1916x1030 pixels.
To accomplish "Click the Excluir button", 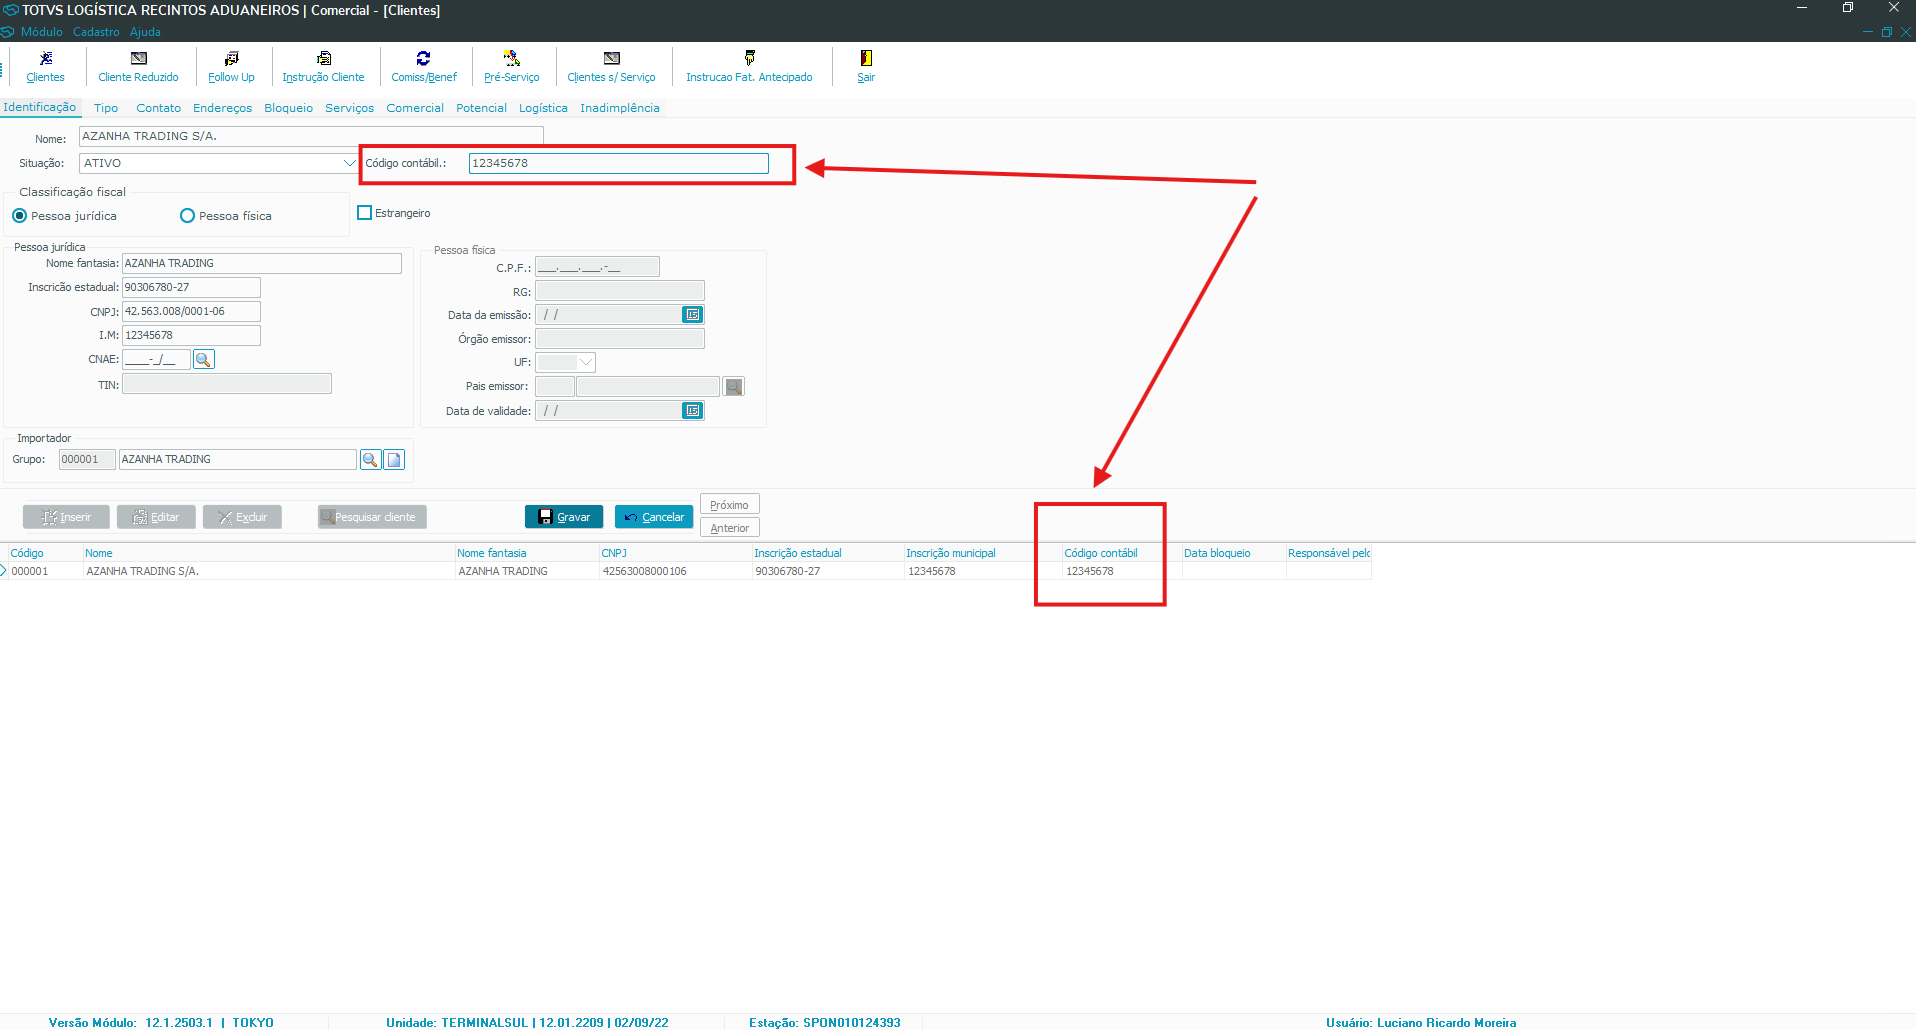I will (x=242, y=517).
